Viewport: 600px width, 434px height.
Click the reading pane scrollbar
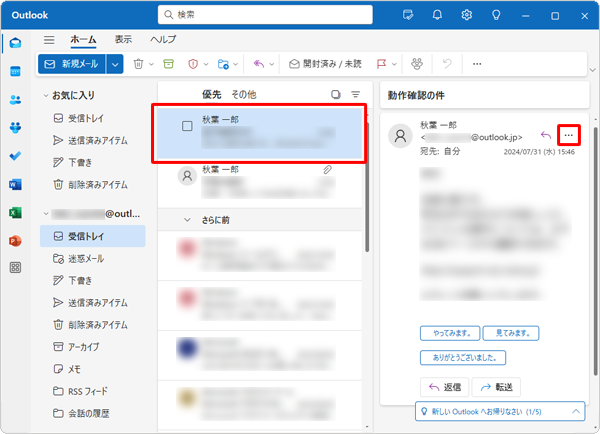tap(595, 251)
